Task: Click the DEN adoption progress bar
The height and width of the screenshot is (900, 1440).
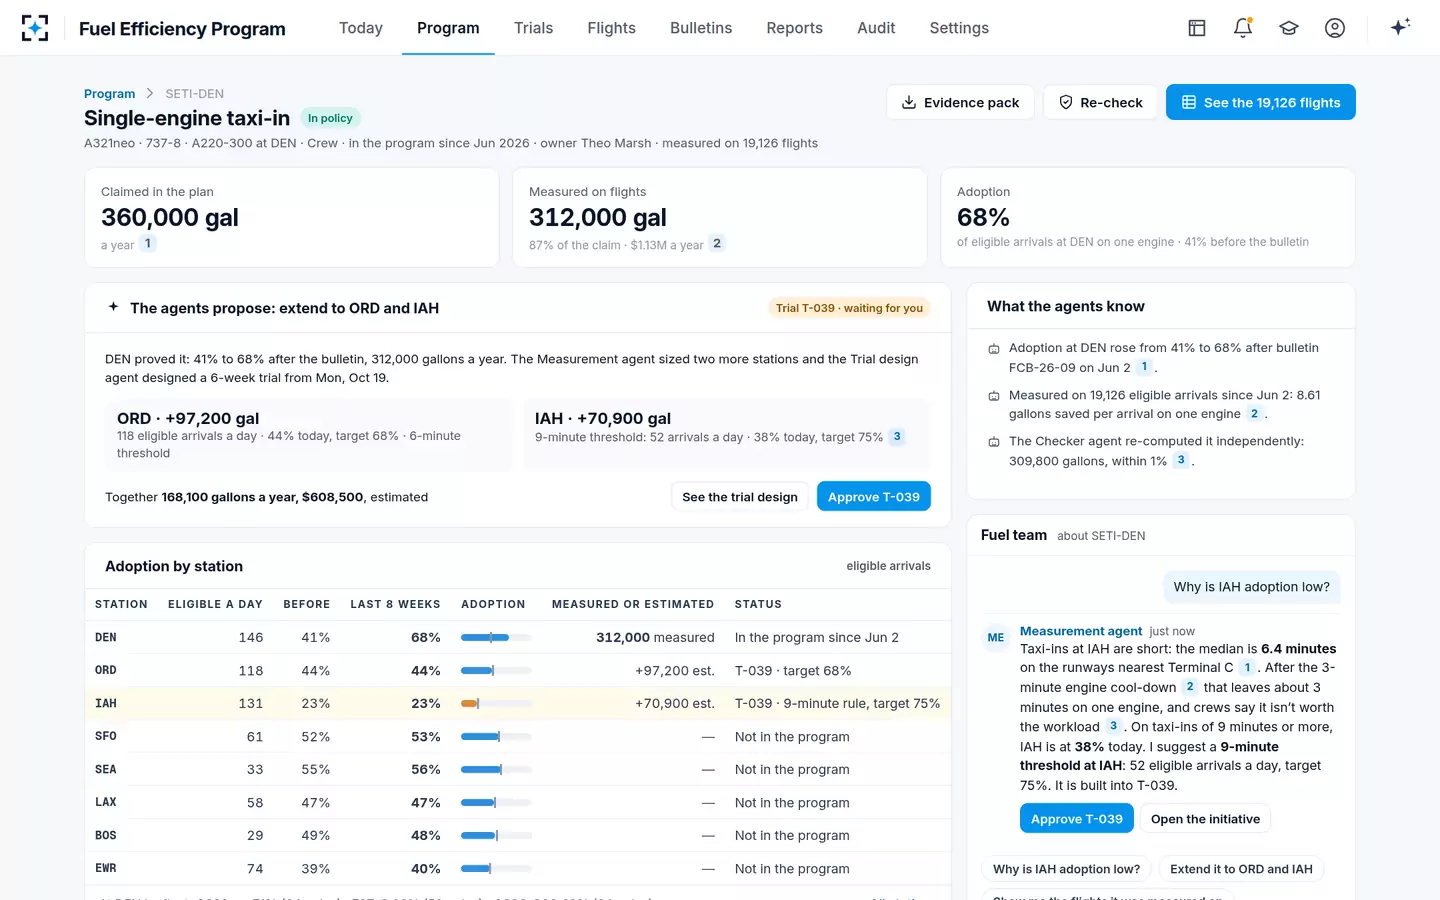Action: pos(496,637)
